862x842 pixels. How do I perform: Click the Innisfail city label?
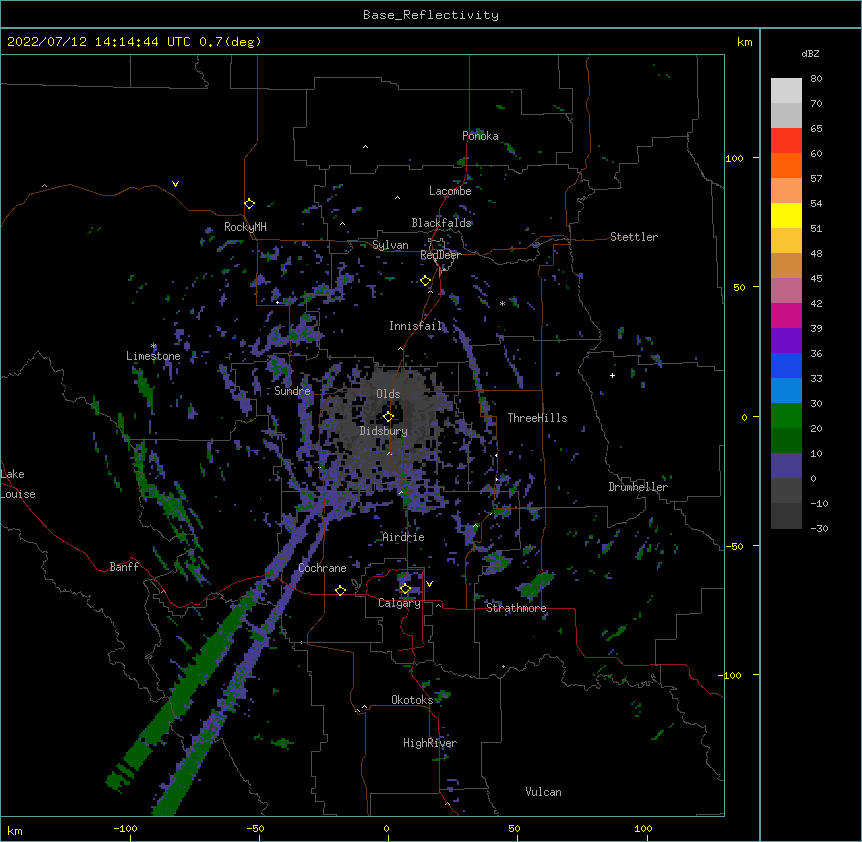(x=416, y=326)
